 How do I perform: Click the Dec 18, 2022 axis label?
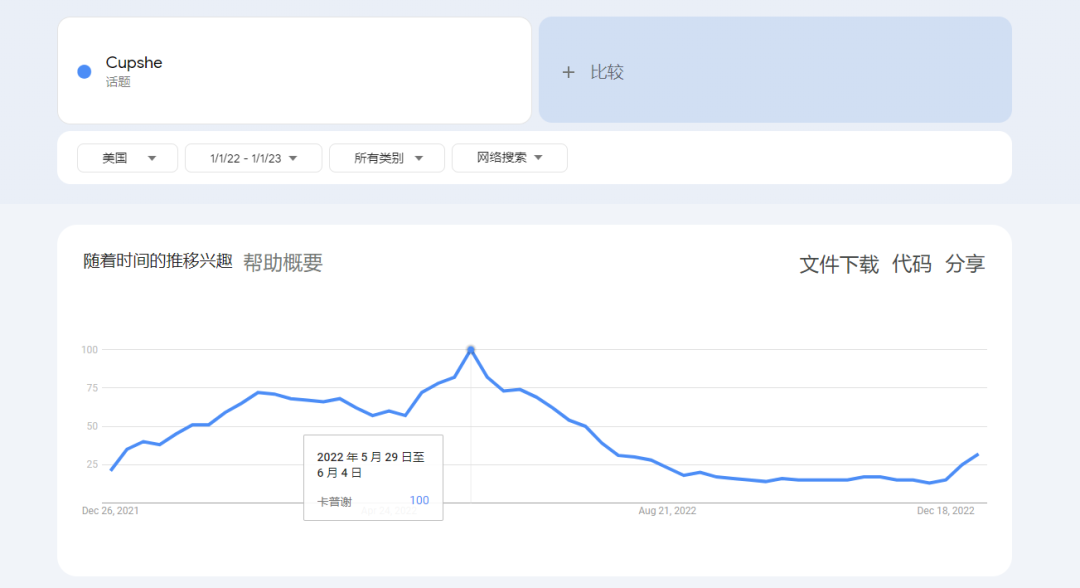[x=945, y=511]
